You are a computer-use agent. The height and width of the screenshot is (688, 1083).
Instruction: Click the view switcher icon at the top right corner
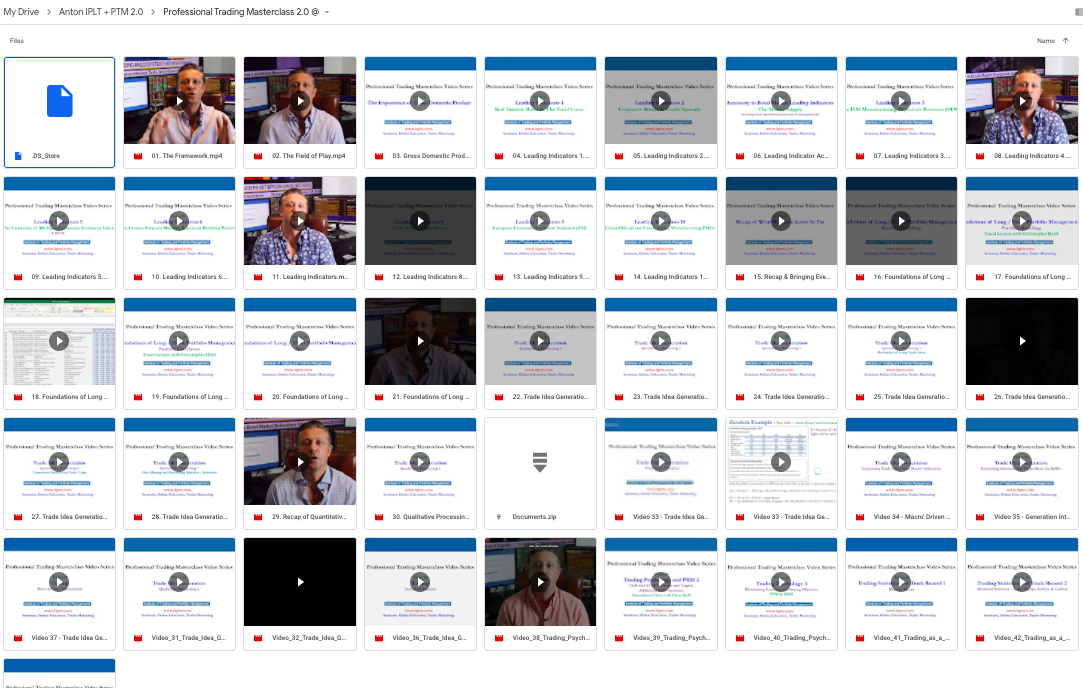tap(1076, 10)
